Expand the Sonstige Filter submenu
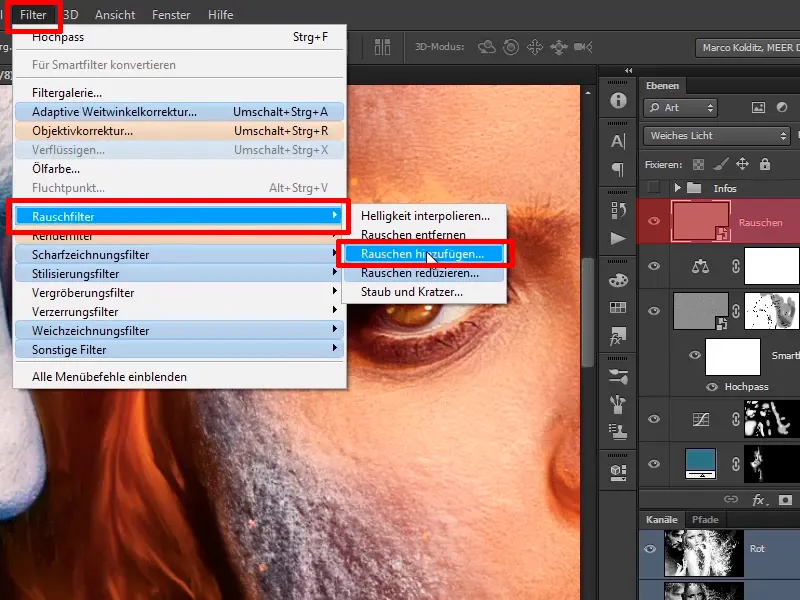 pos(179,349)
